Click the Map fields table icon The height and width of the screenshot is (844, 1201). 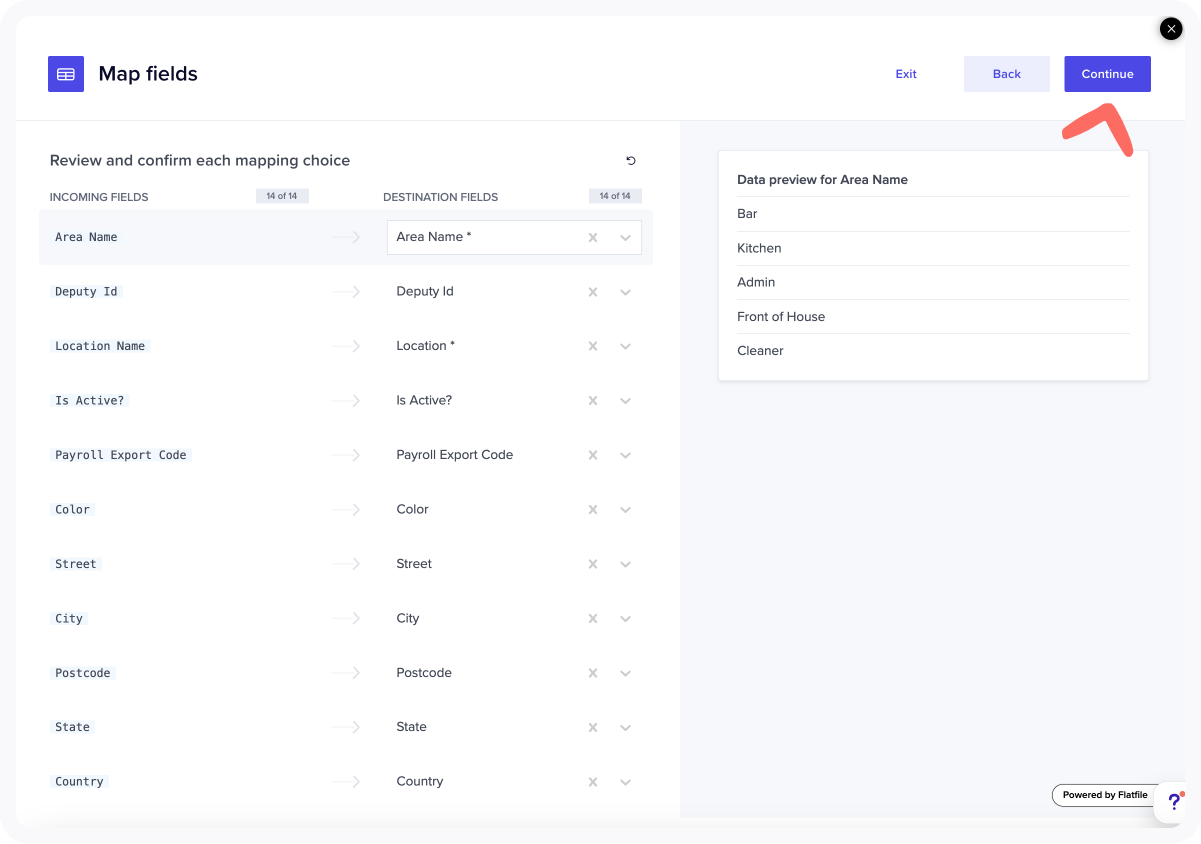66,74
